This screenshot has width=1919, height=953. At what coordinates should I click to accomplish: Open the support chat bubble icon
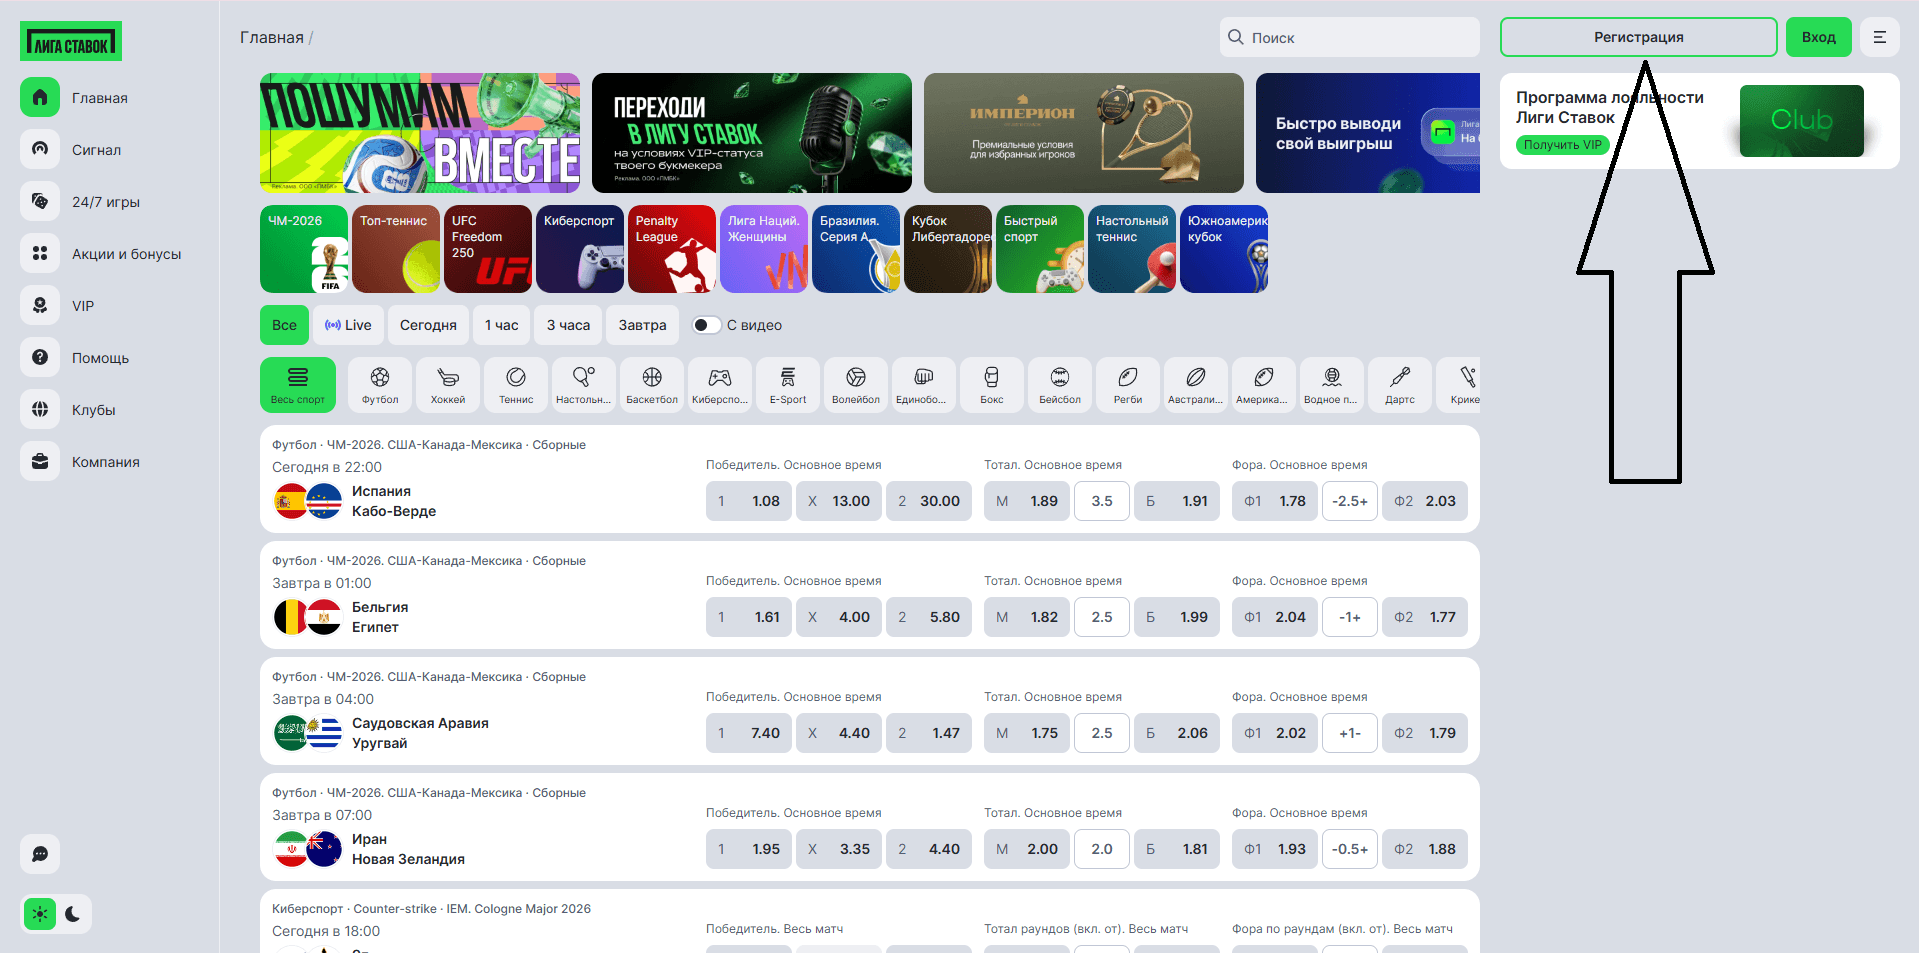(40, 854)
